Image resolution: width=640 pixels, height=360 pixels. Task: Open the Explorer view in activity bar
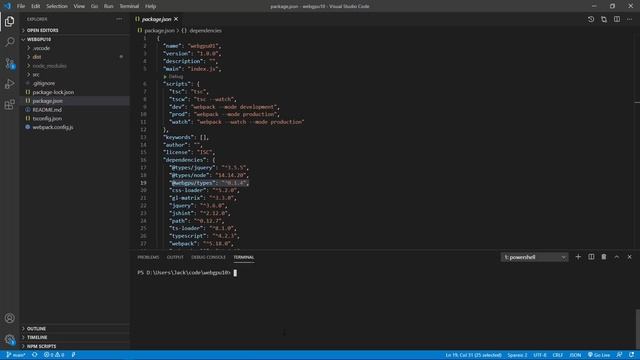tap(10, 21)
